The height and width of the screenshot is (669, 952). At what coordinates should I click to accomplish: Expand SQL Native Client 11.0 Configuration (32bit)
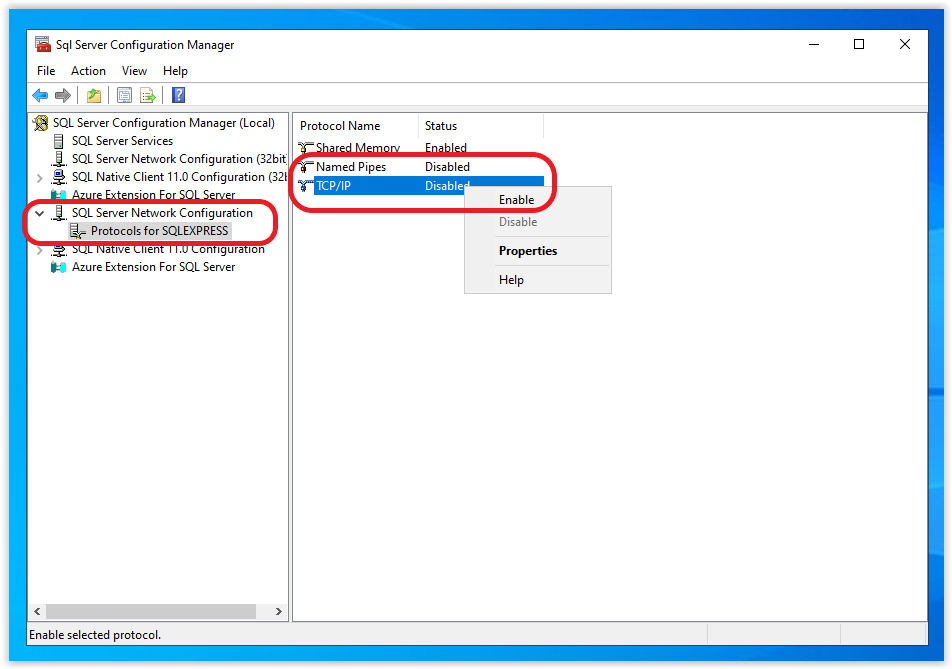(40, 178)
